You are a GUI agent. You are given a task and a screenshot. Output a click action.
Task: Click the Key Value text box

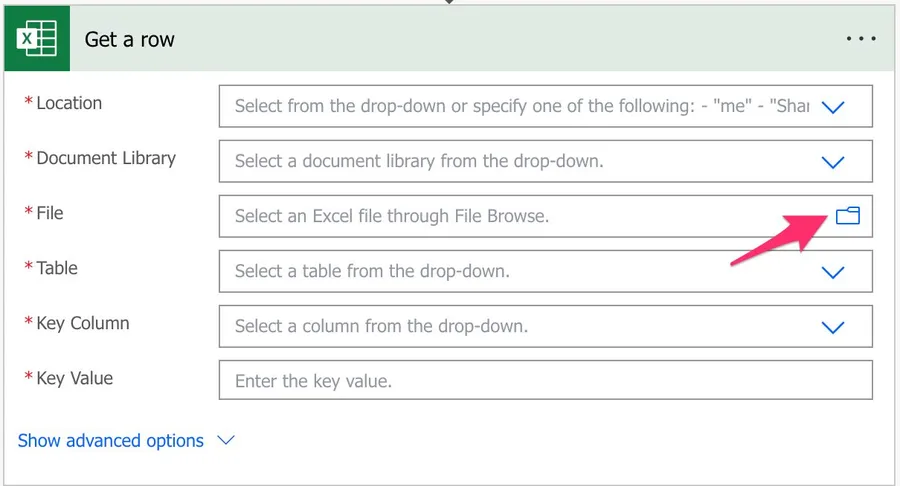pyautogui.click(x=545, y=381)
